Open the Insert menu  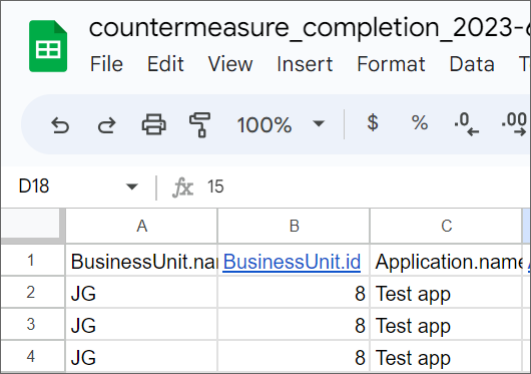coord(305,64)
